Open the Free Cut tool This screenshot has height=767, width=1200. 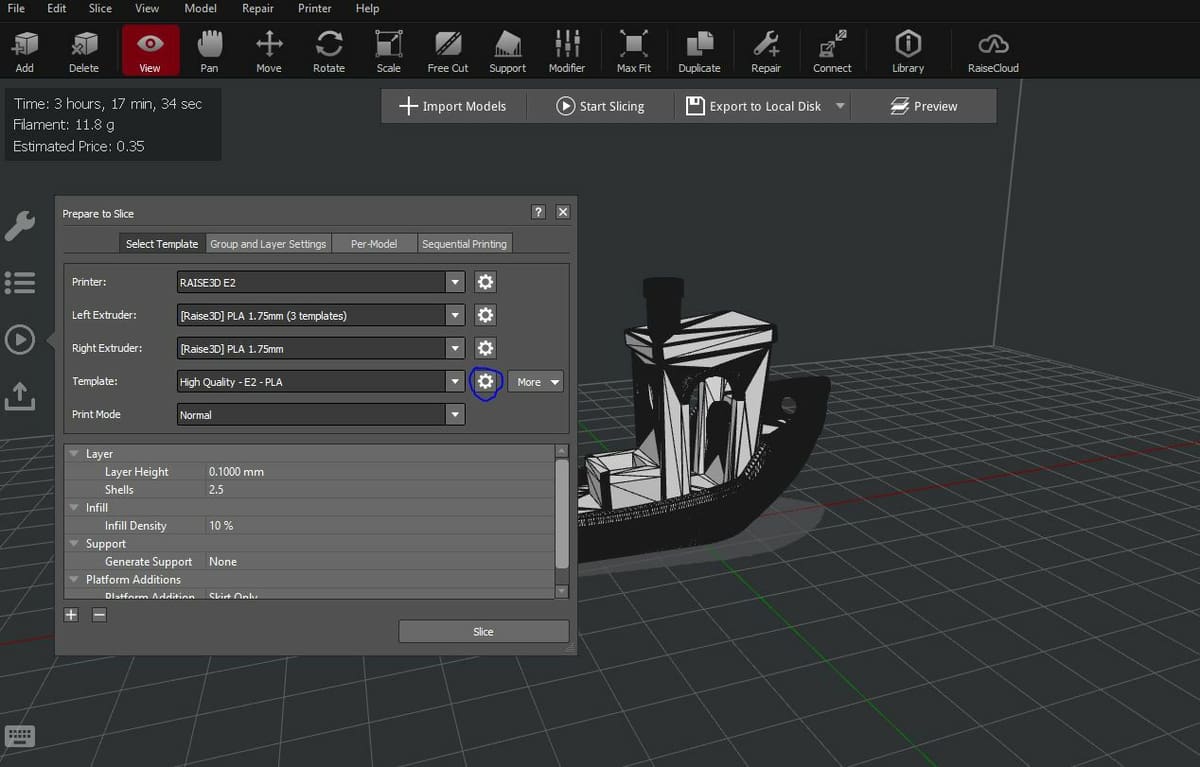pyautogui.click(x=448, y=51)
